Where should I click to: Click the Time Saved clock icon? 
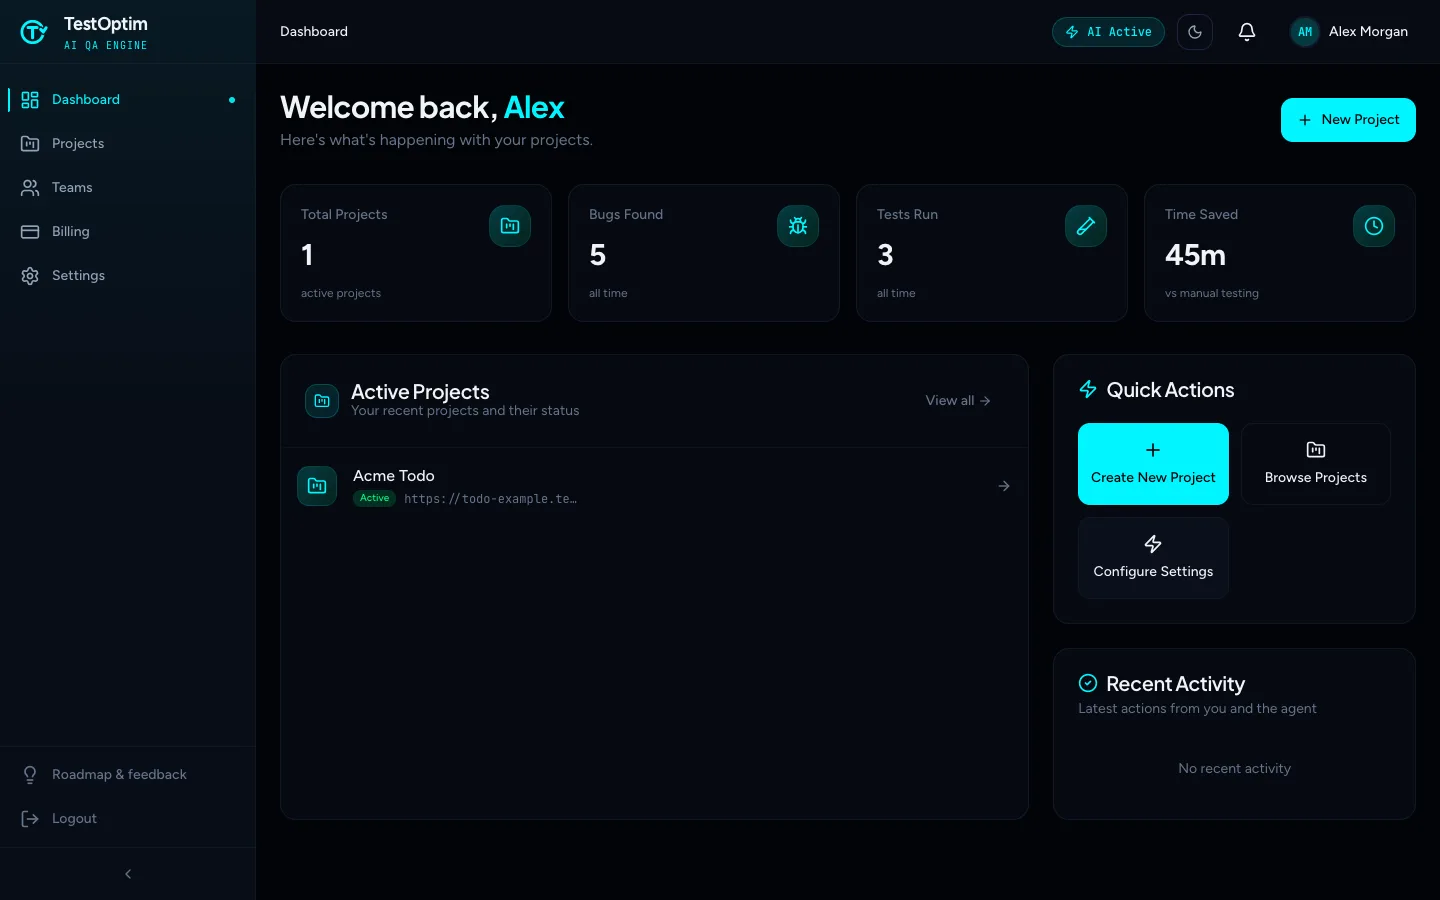coord(1374,226)
